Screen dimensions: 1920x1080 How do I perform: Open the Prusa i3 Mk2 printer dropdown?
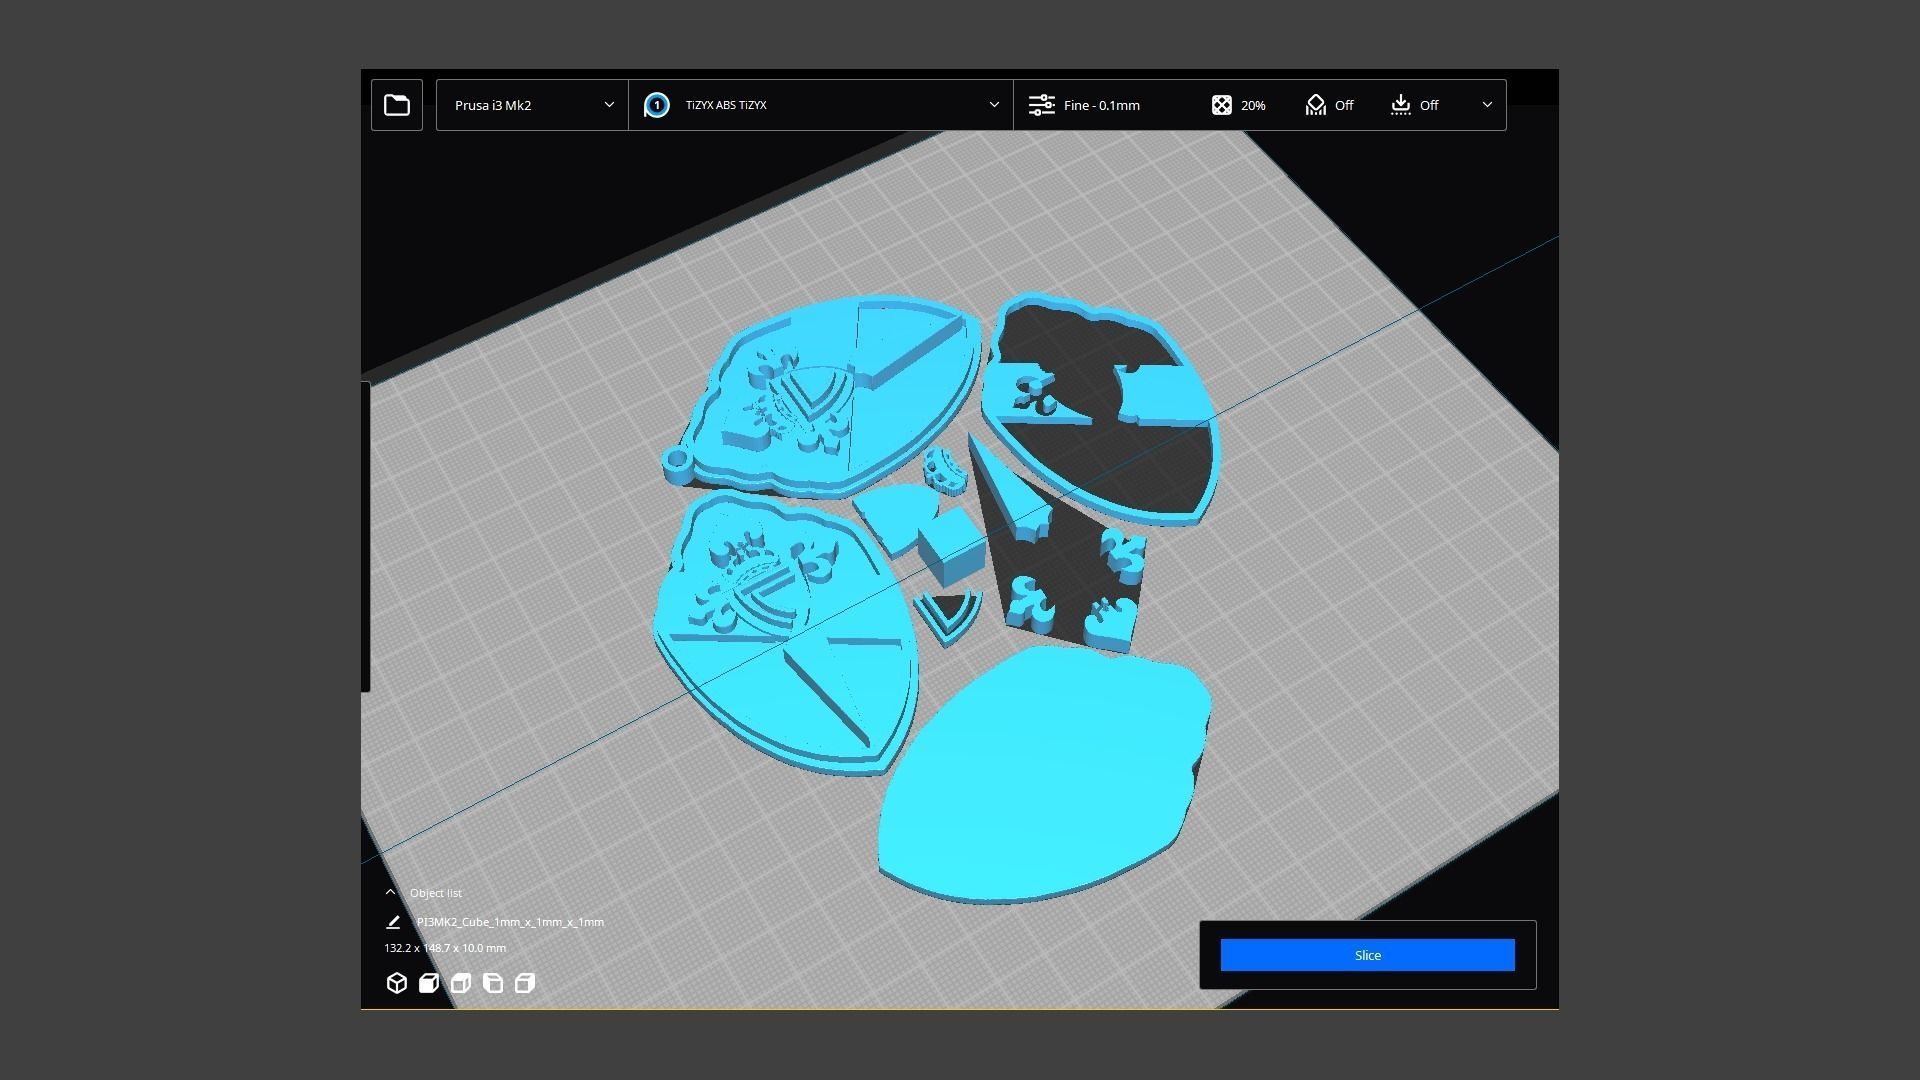click(x=532, y=105)
